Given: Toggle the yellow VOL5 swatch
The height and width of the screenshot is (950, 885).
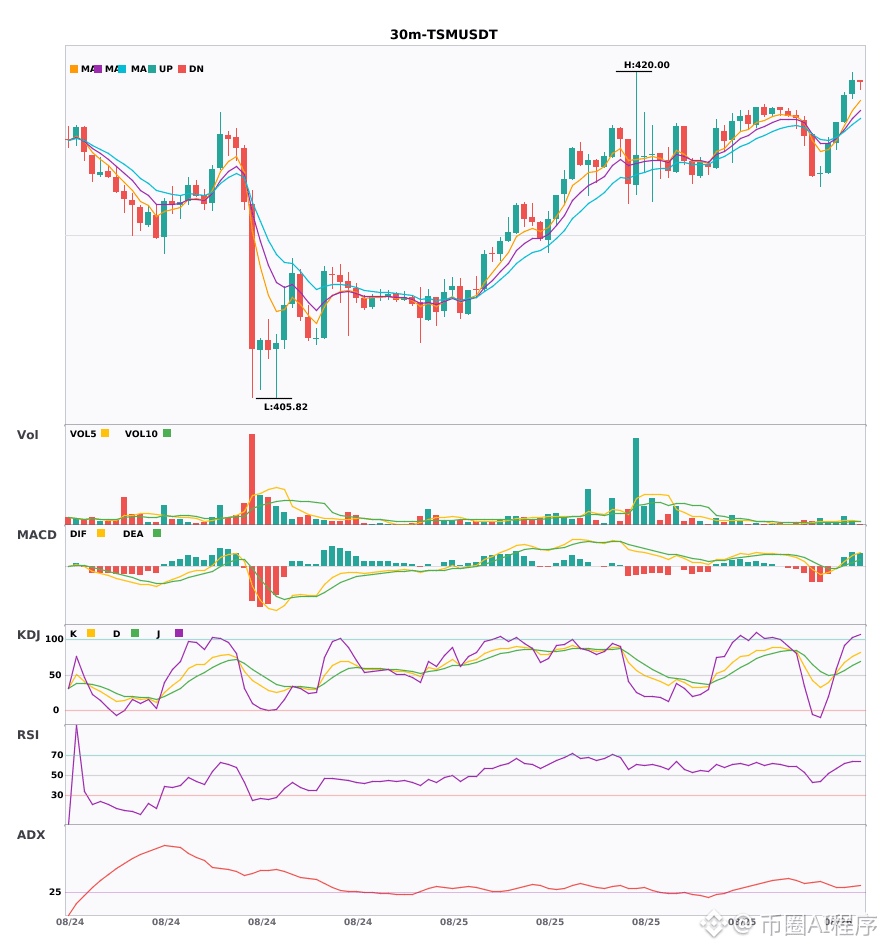Looking at the screenshot, I should pyautogui.click(x=105, y=433).
